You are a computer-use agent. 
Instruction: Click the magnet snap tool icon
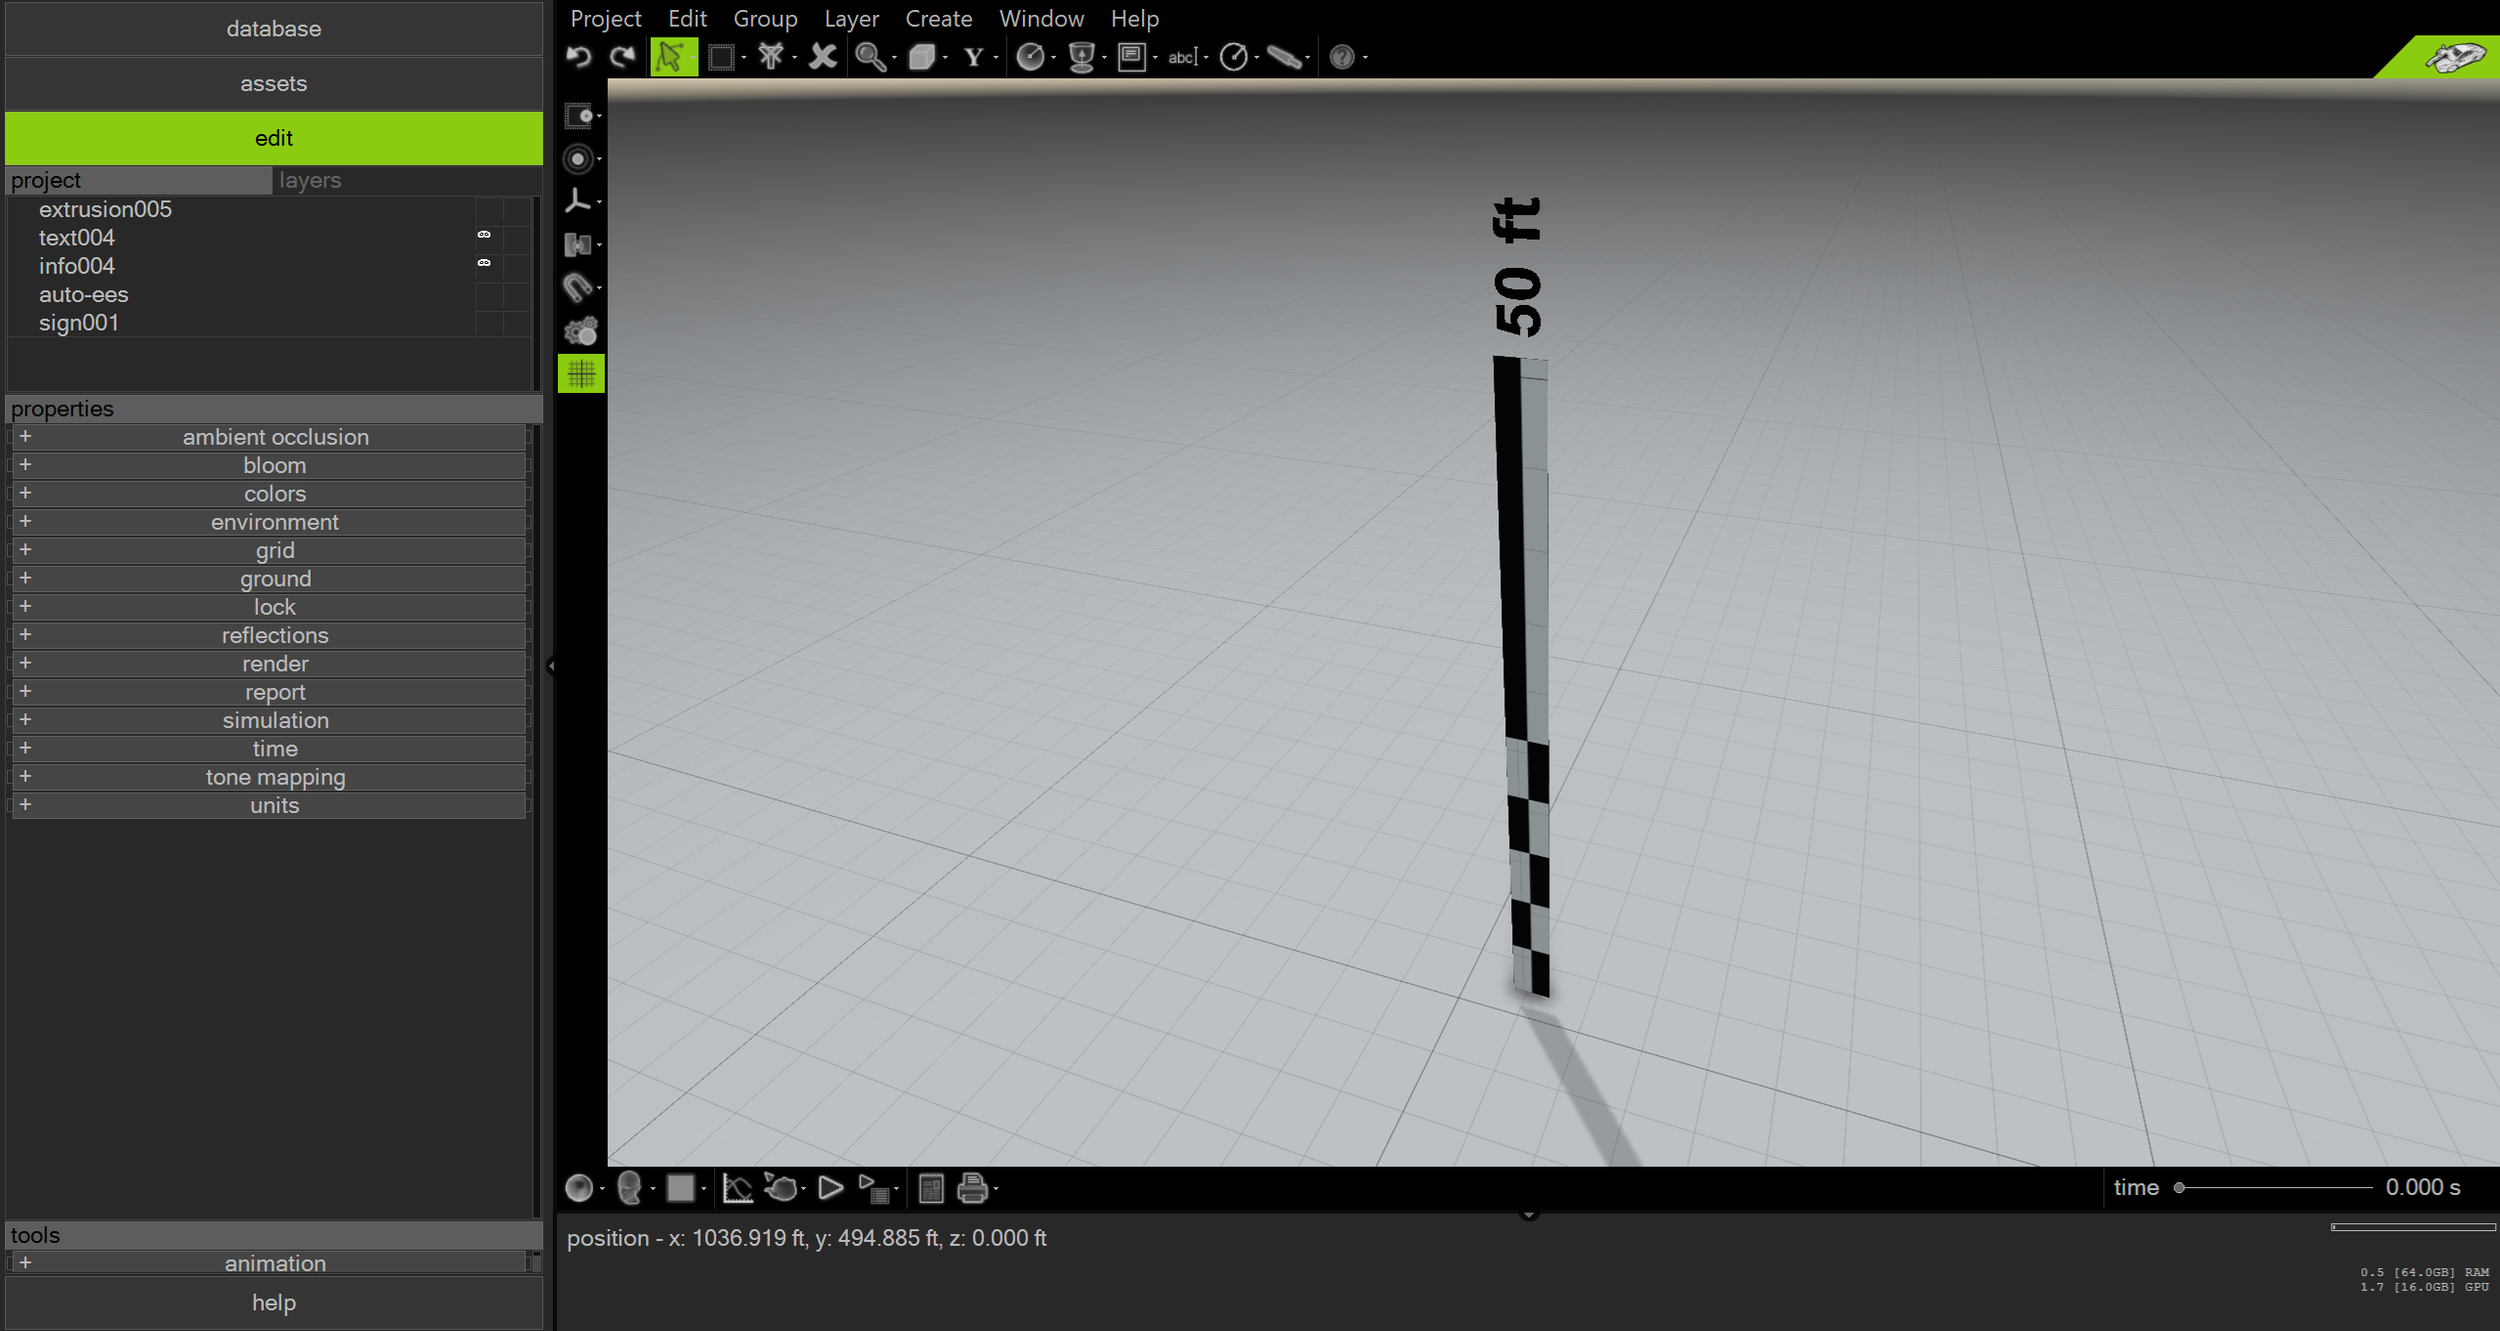click(578, 288)
